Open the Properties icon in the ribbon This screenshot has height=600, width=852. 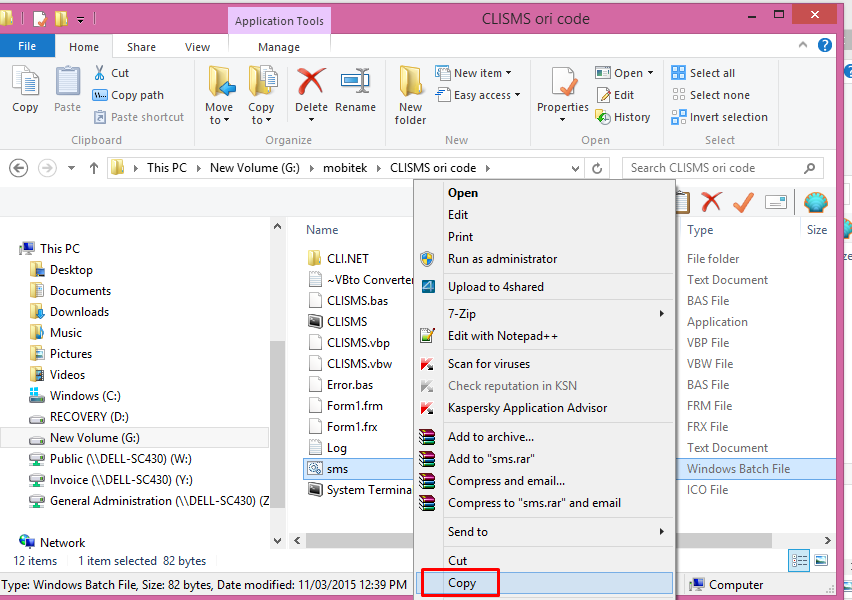(563, 89)
